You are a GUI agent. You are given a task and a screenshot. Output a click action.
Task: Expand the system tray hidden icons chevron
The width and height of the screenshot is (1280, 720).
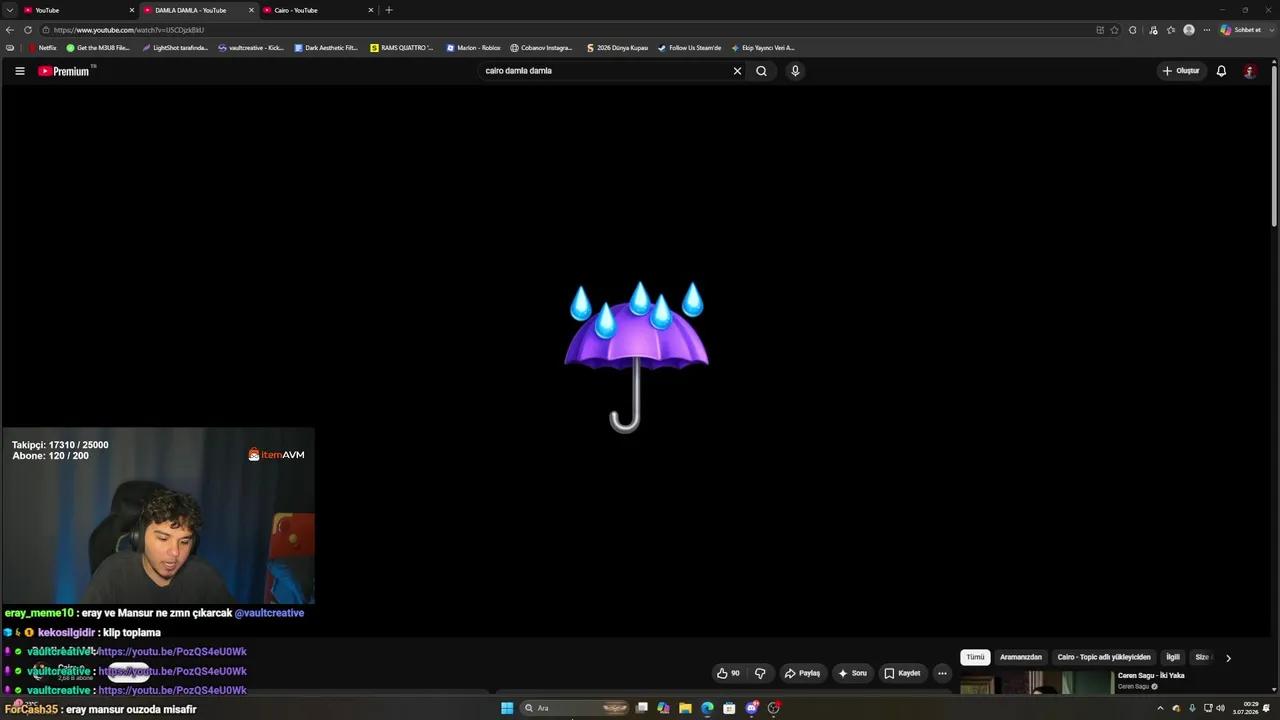(1160, 708)
